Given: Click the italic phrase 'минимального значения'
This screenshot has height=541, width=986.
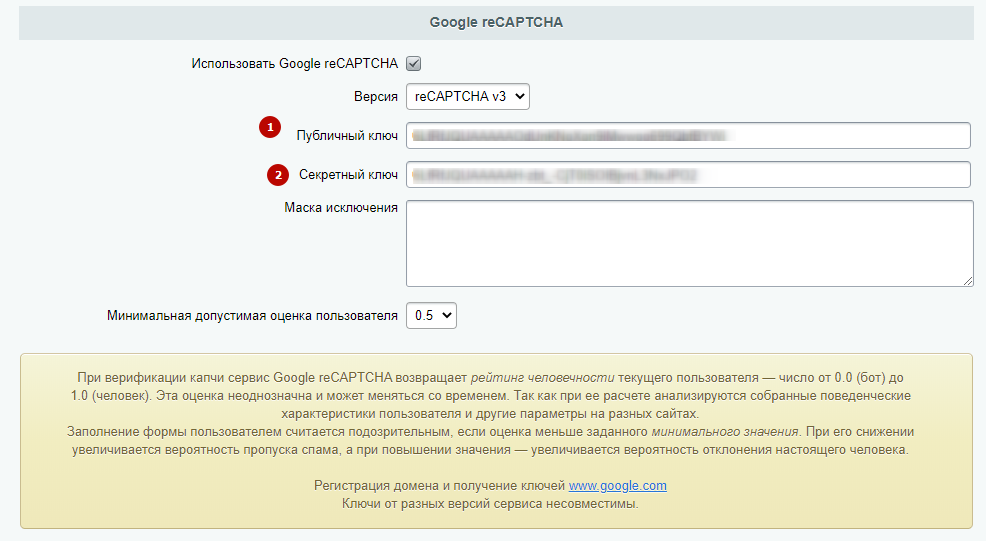Looking at the screenshot, I should [724, 432].
